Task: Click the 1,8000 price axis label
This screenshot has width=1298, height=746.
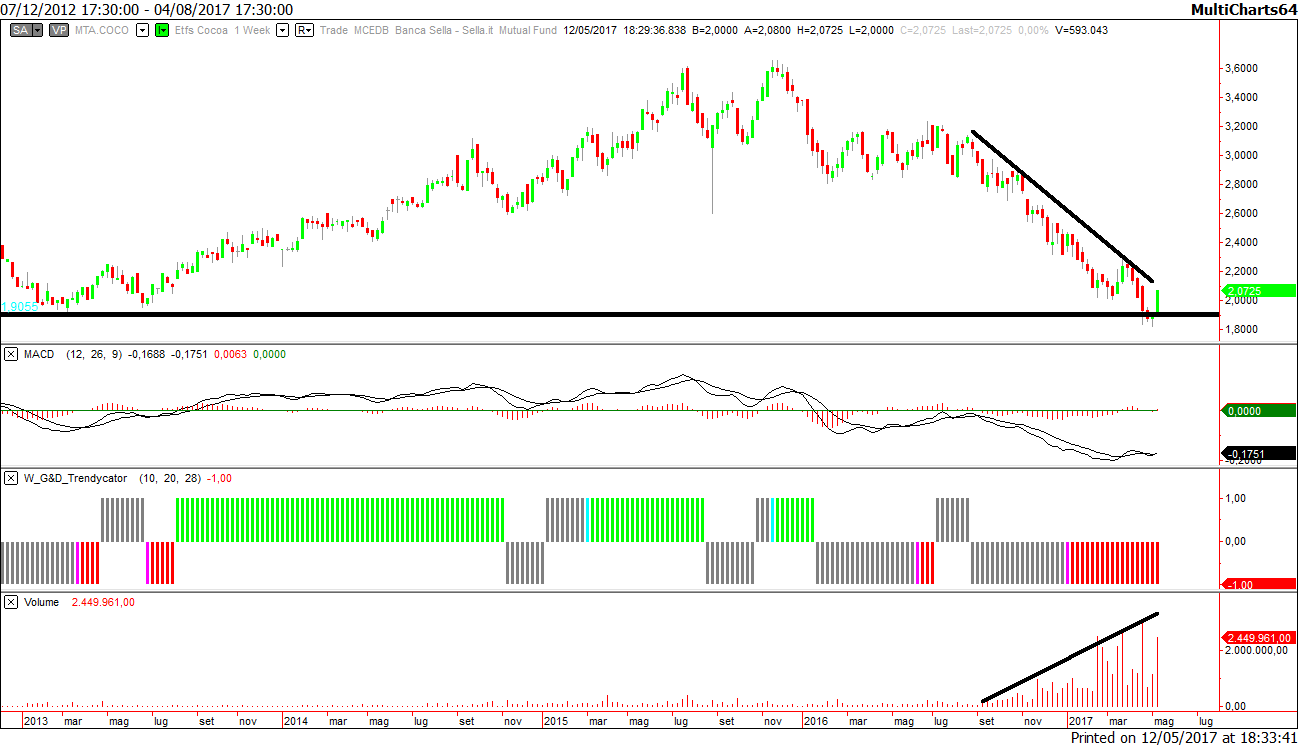Action: coord(1243,329)
